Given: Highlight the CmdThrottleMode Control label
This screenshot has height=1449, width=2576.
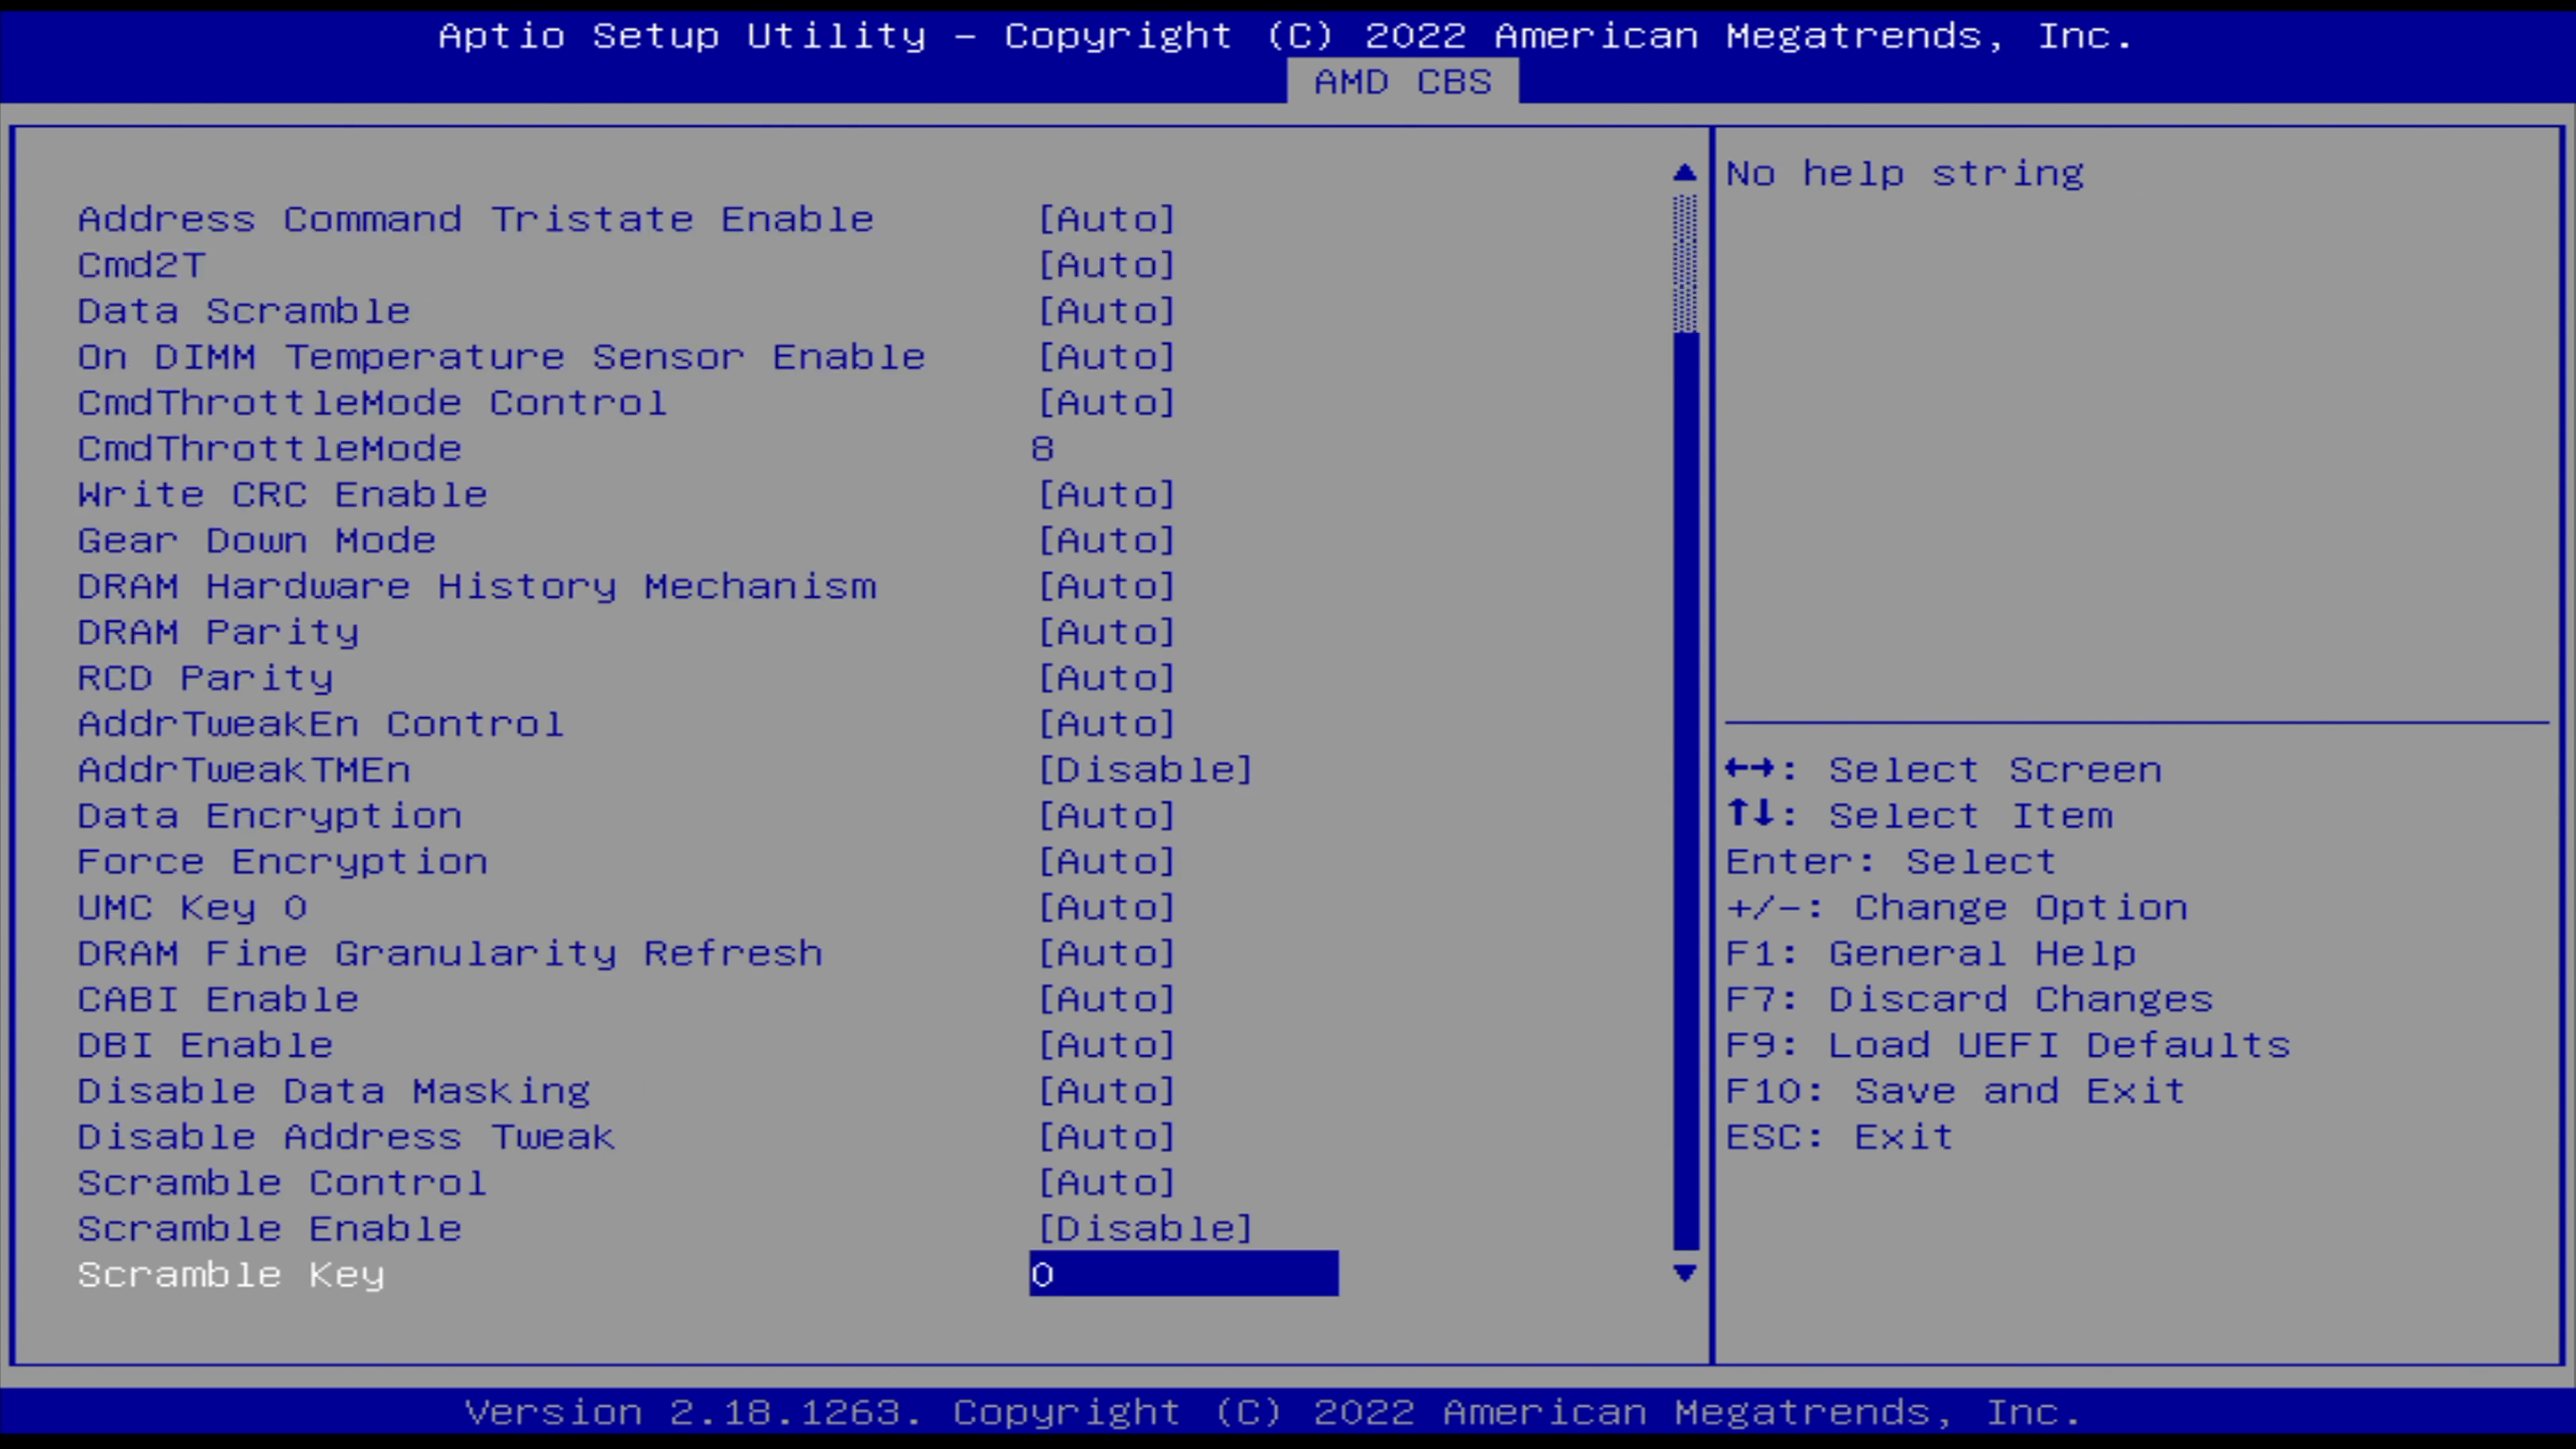Looking at the screenshot, I should (x=373, y=403).
